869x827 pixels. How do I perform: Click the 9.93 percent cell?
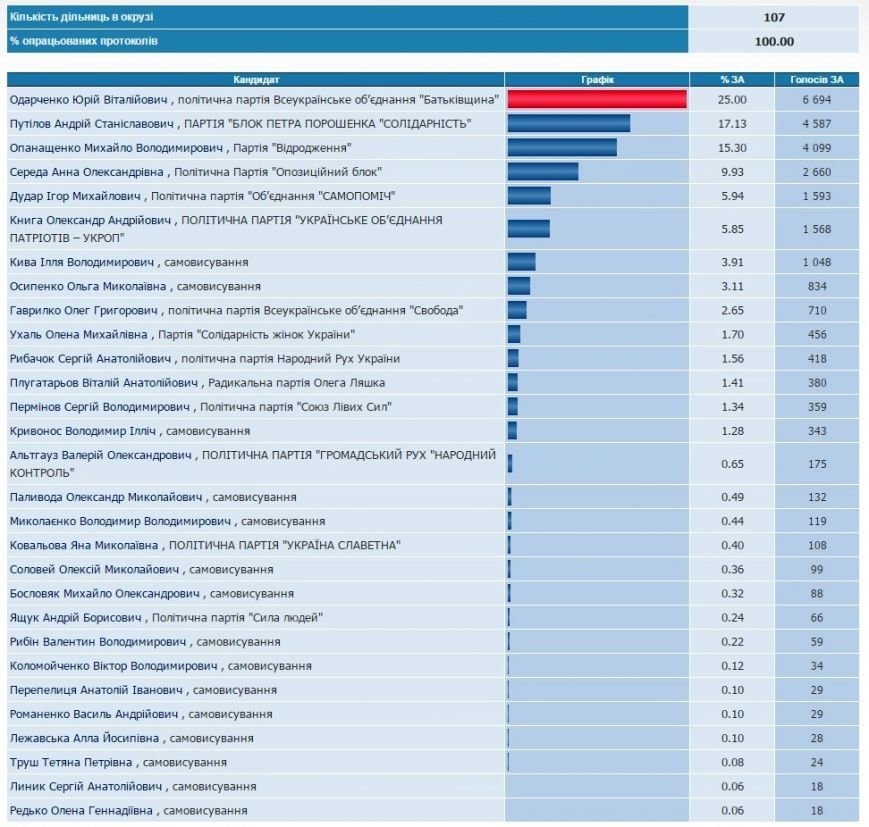732,172
